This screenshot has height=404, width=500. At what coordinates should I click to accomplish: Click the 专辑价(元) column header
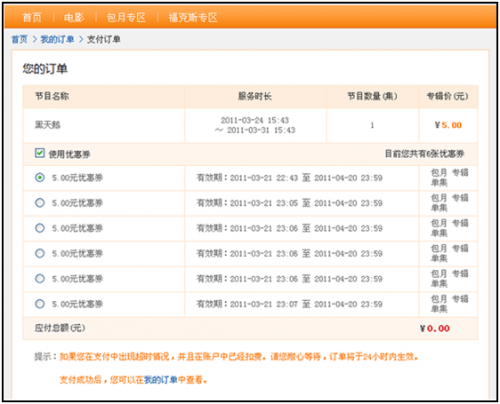point(448,96)
